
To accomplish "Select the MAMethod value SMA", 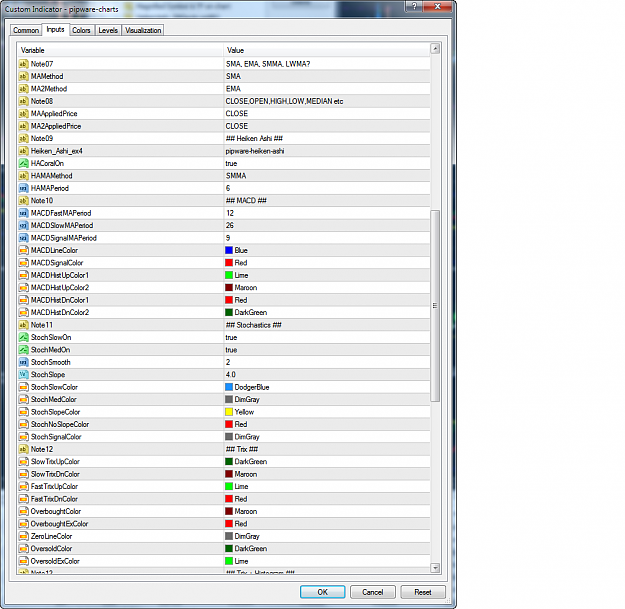I will point(233,76).
